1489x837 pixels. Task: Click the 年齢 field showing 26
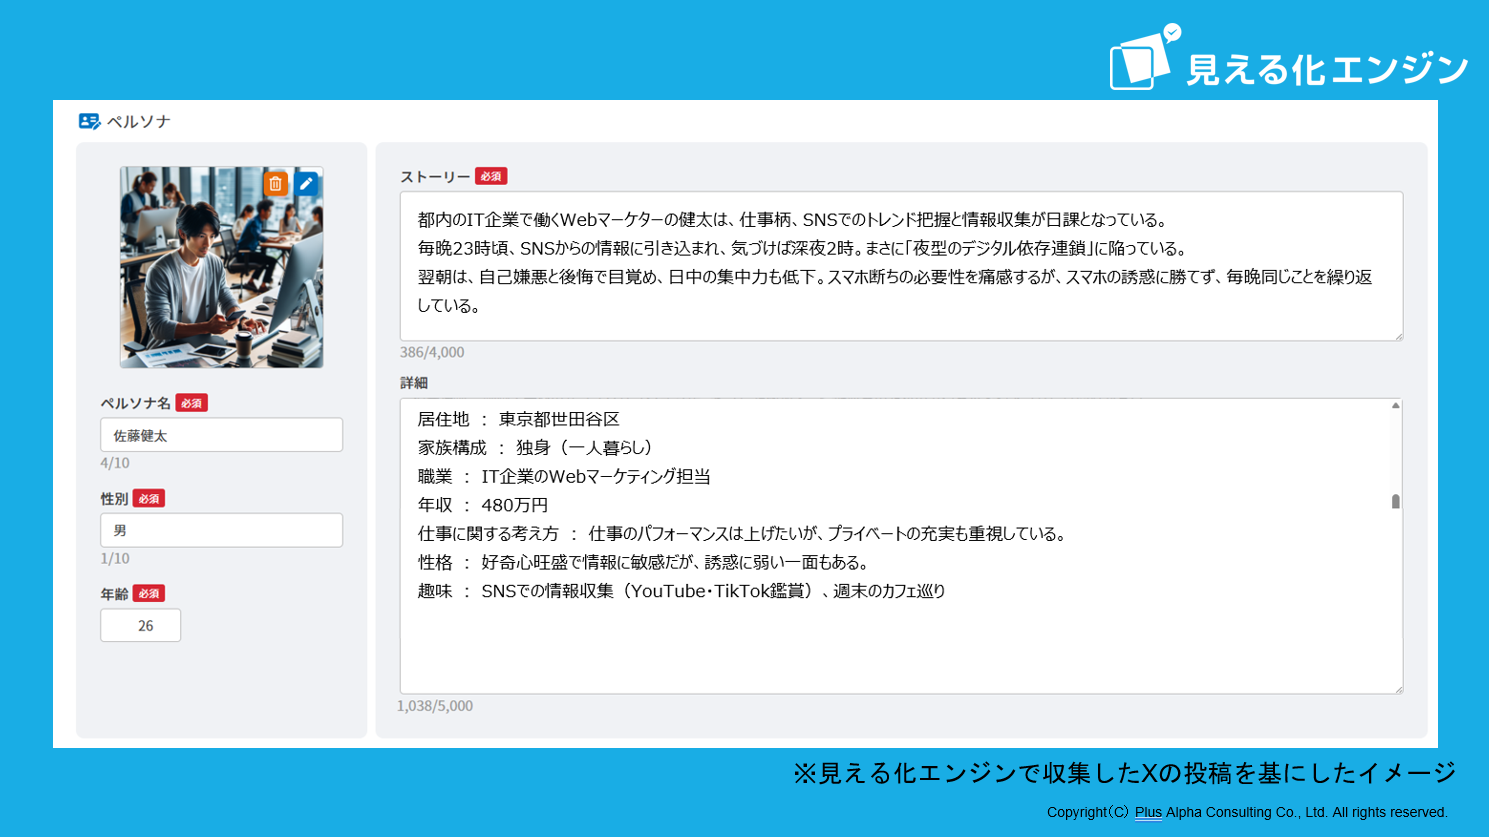pyautogui.click(x=141, y=625)
